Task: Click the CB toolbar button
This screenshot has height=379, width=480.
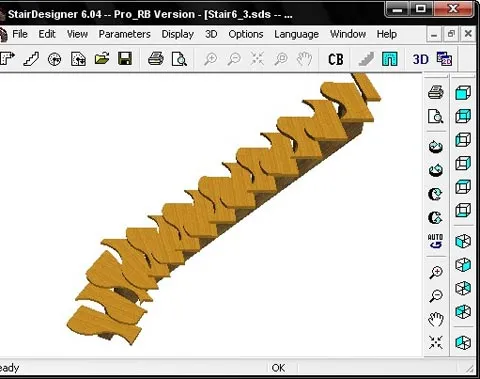Action: (336, 60)
